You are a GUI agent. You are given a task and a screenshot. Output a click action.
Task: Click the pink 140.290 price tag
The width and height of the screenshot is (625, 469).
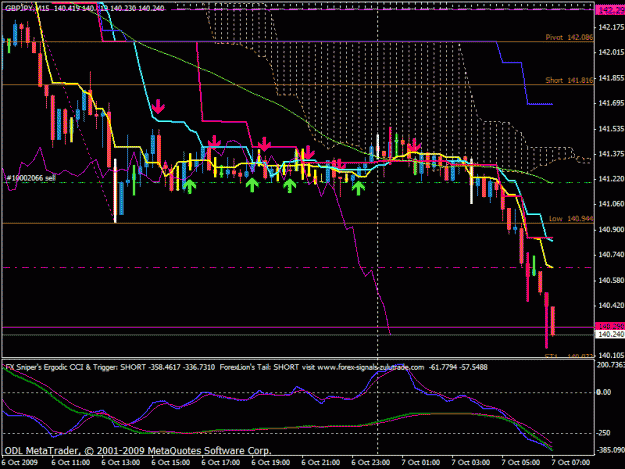[x=610, y=326]
